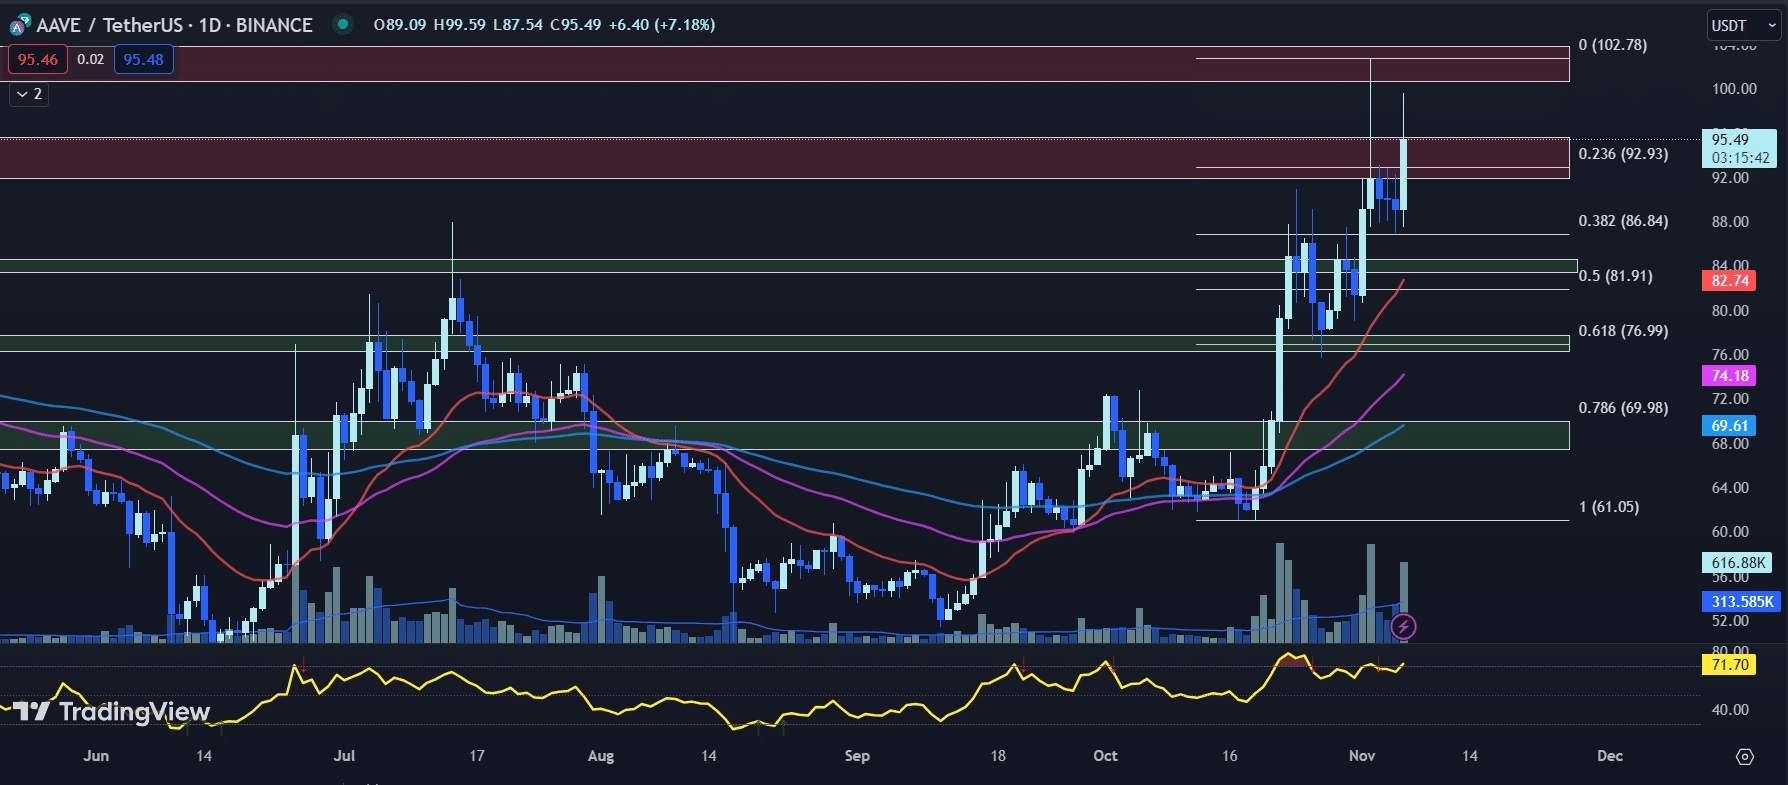This screenshot has width=1788, height=785.
Task: Click the Oct label on the time axis
Action: click(1105, 756)
